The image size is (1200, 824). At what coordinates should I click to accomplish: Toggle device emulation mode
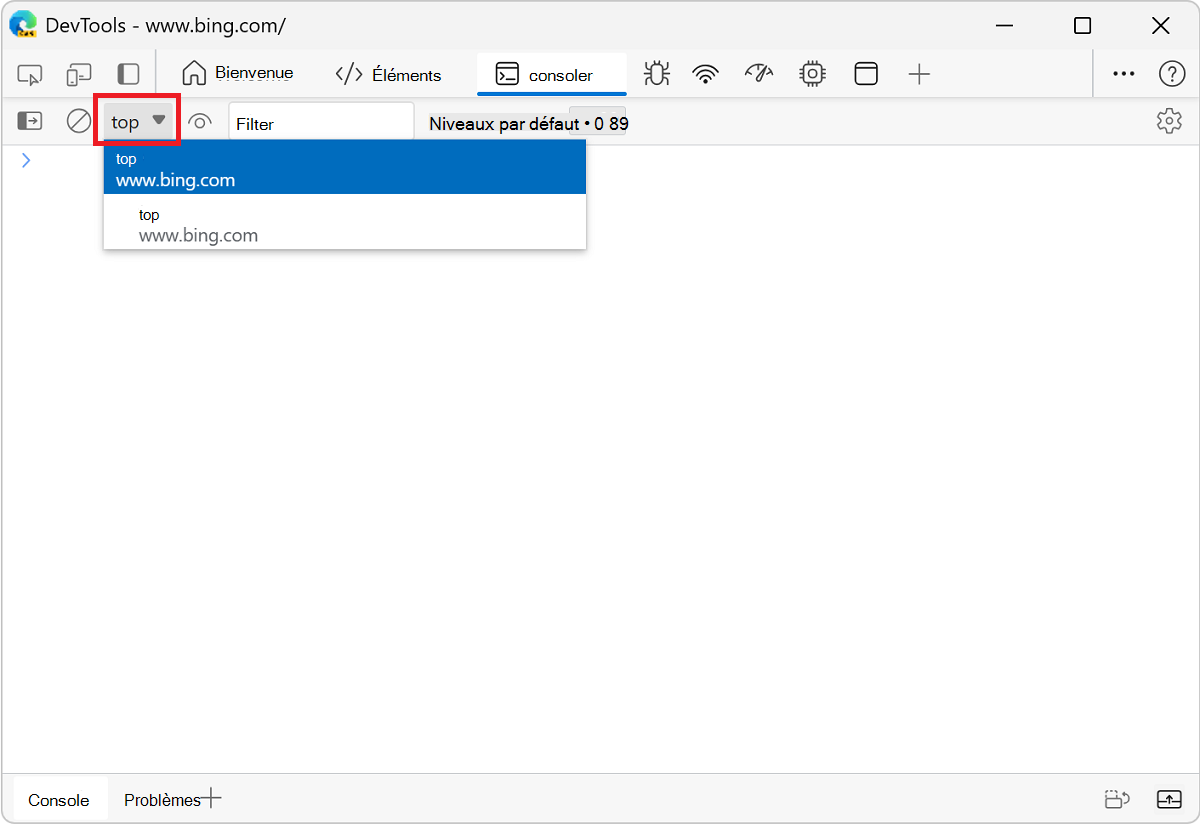click(x=79, y=73)
